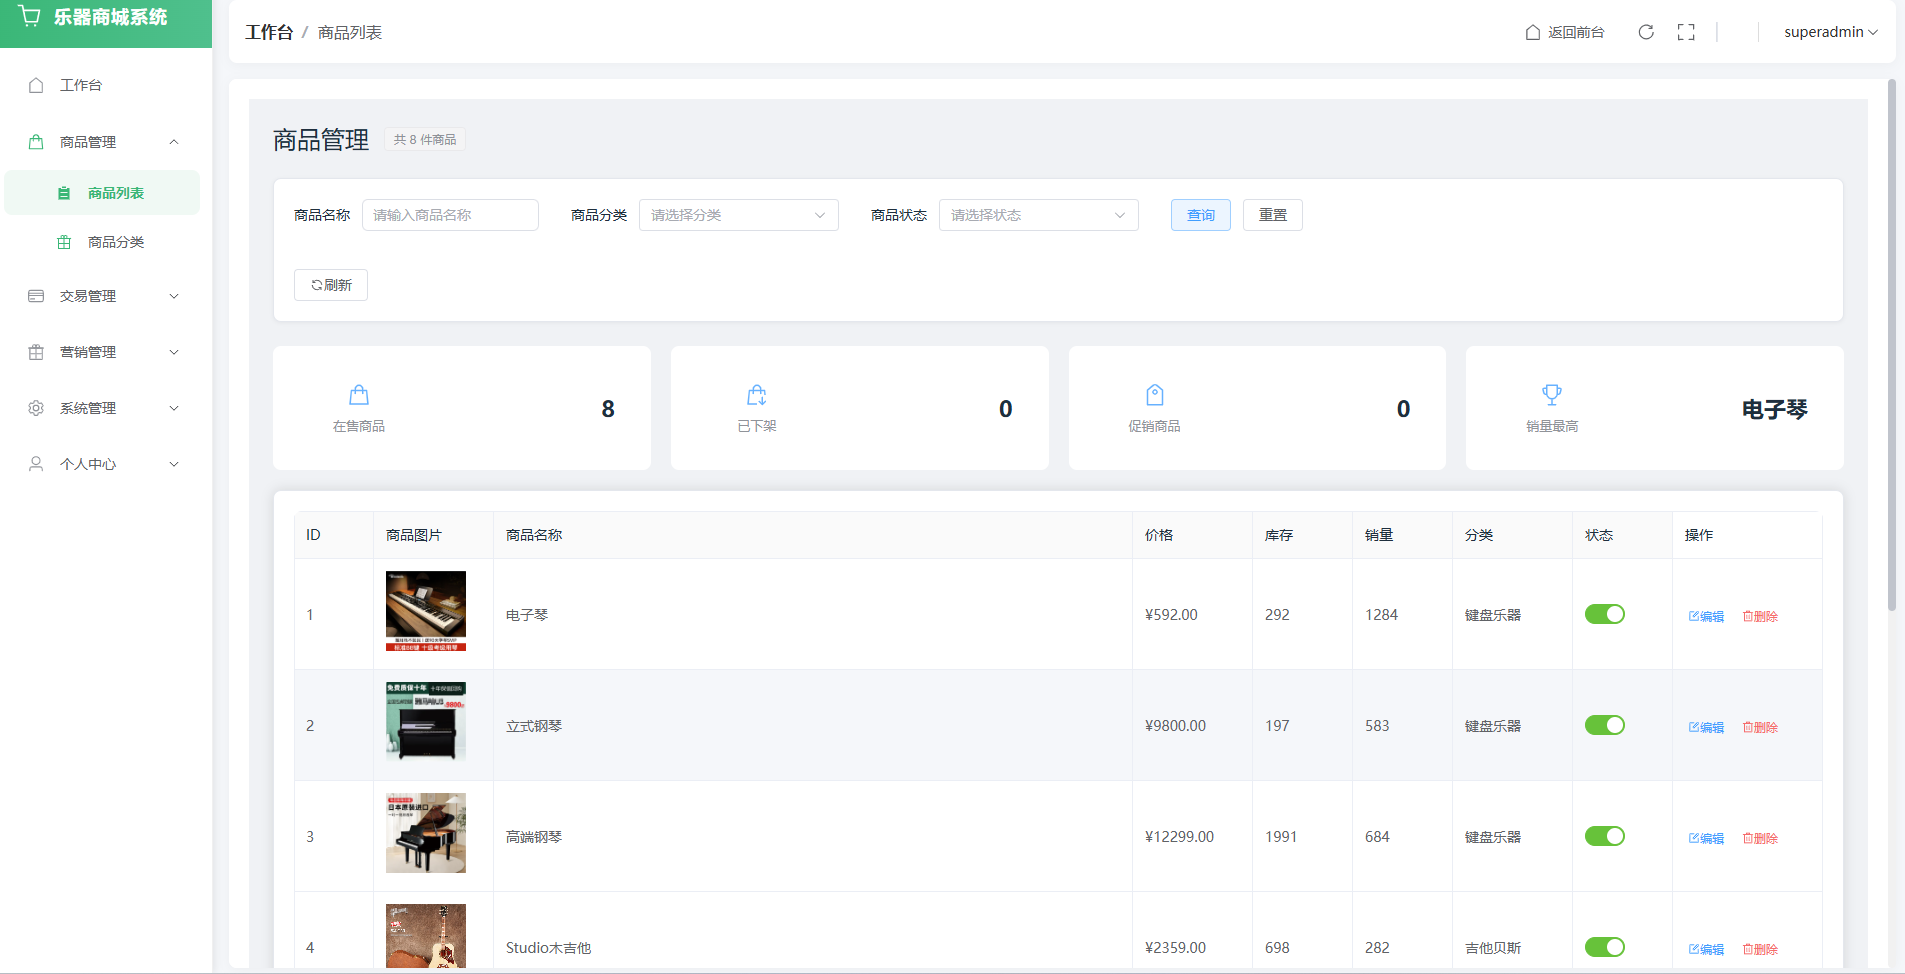Go to 工作台 in the sidebar

pos(81,85)
